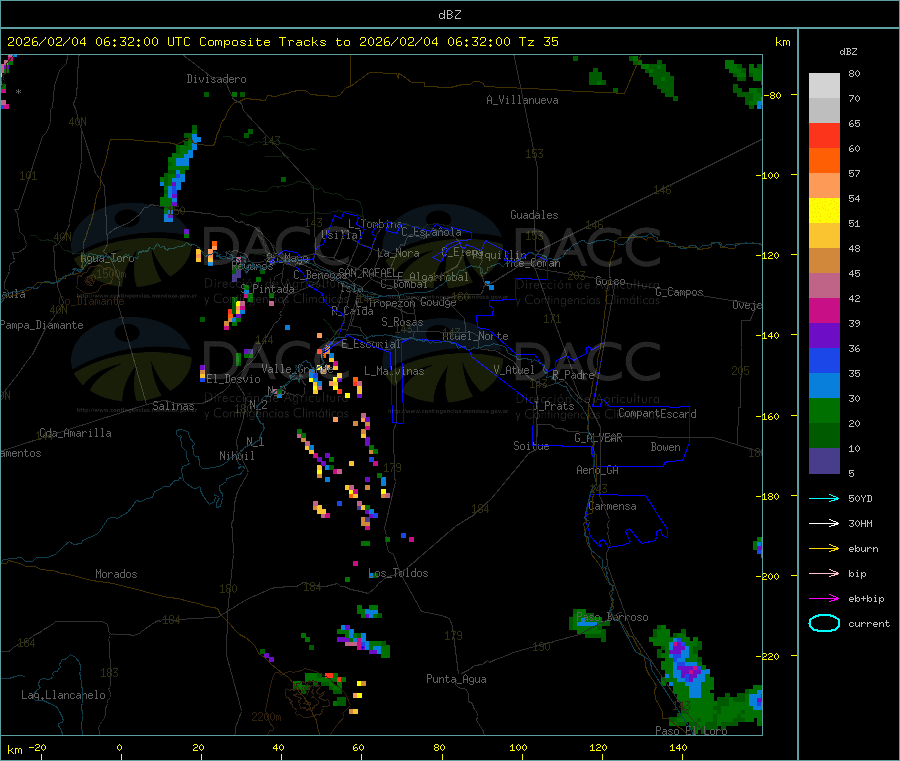Click the Bowen place label
The height and width of the screenshot is (761, 900).
coord(665,447)
